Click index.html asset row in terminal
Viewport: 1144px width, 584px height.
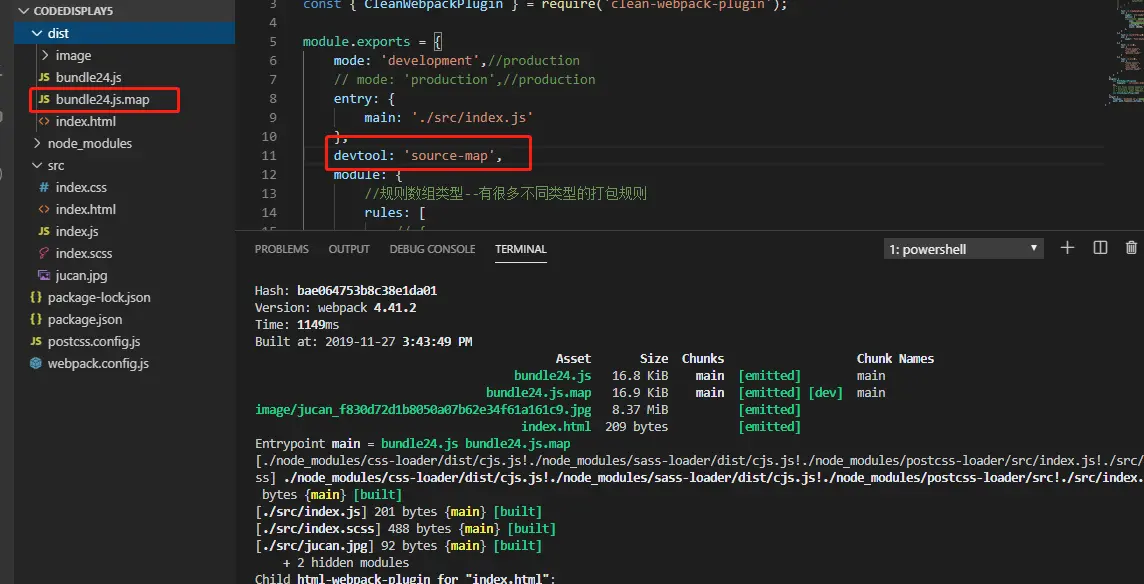(556, 427)
